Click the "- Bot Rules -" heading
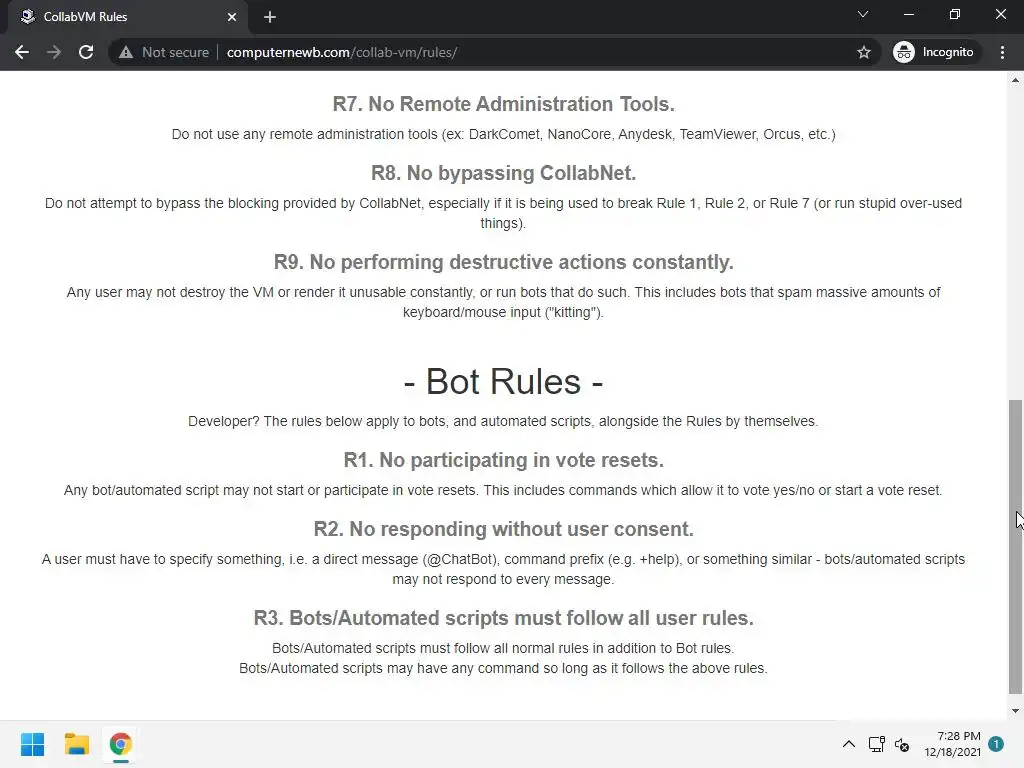Viewport: 1024px width, 768px height. [x=504, y=381]
